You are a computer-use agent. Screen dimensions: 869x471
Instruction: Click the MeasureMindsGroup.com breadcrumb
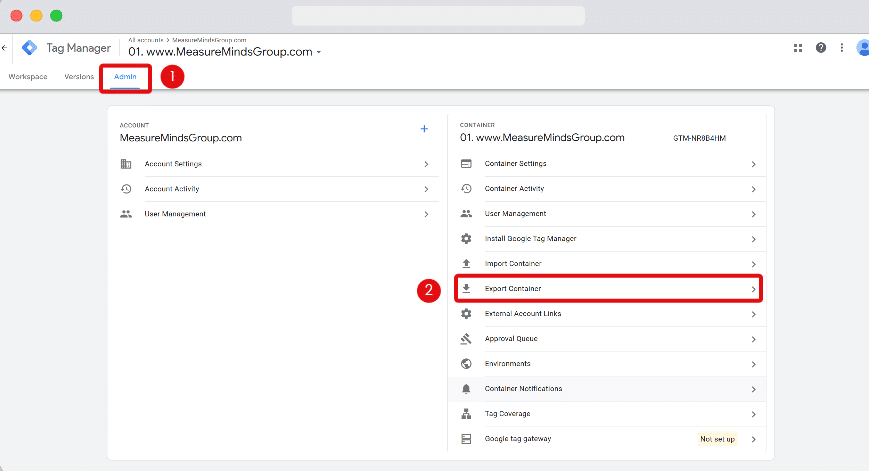(x=209, y=40)
